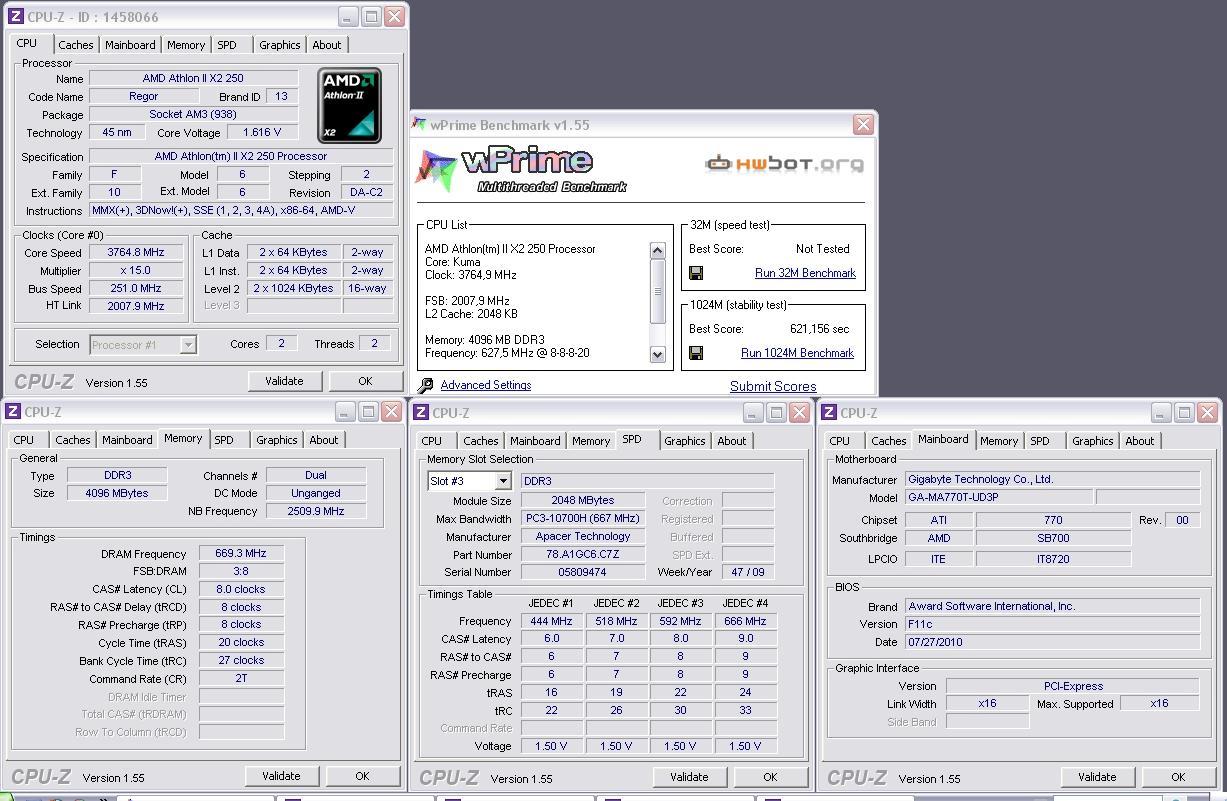The image size is (1227, 801).
Task: Open About tab in top CPU-Z window
Action: pos(327,45)
